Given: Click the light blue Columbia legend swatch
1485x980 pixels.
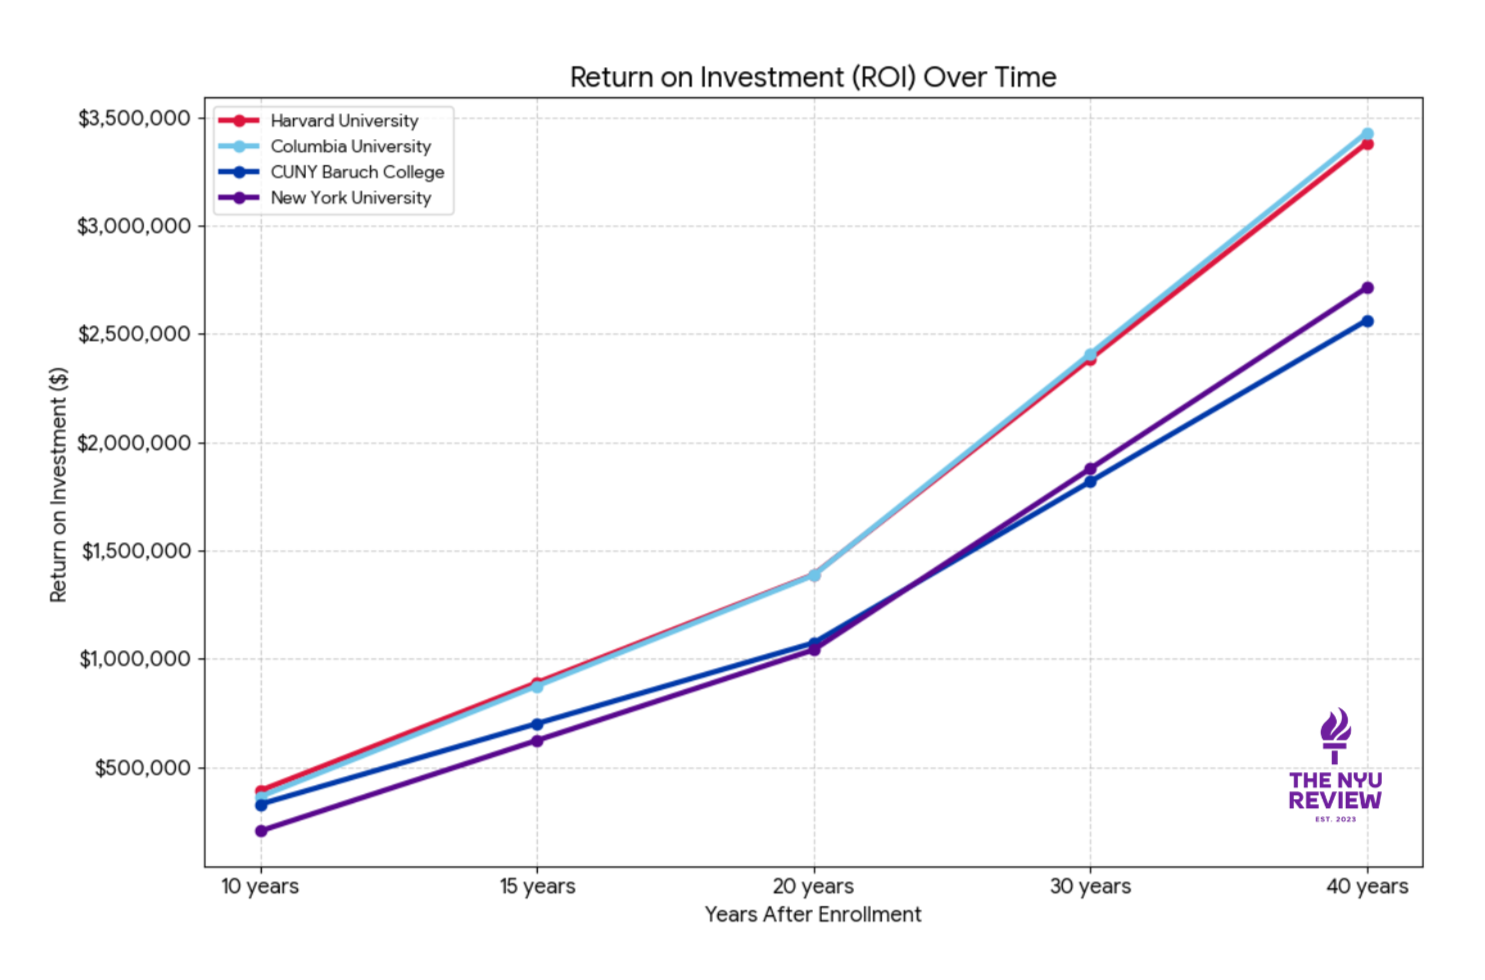Looking at the screenshot, I should pyautogui.click(x=239, y=146).
